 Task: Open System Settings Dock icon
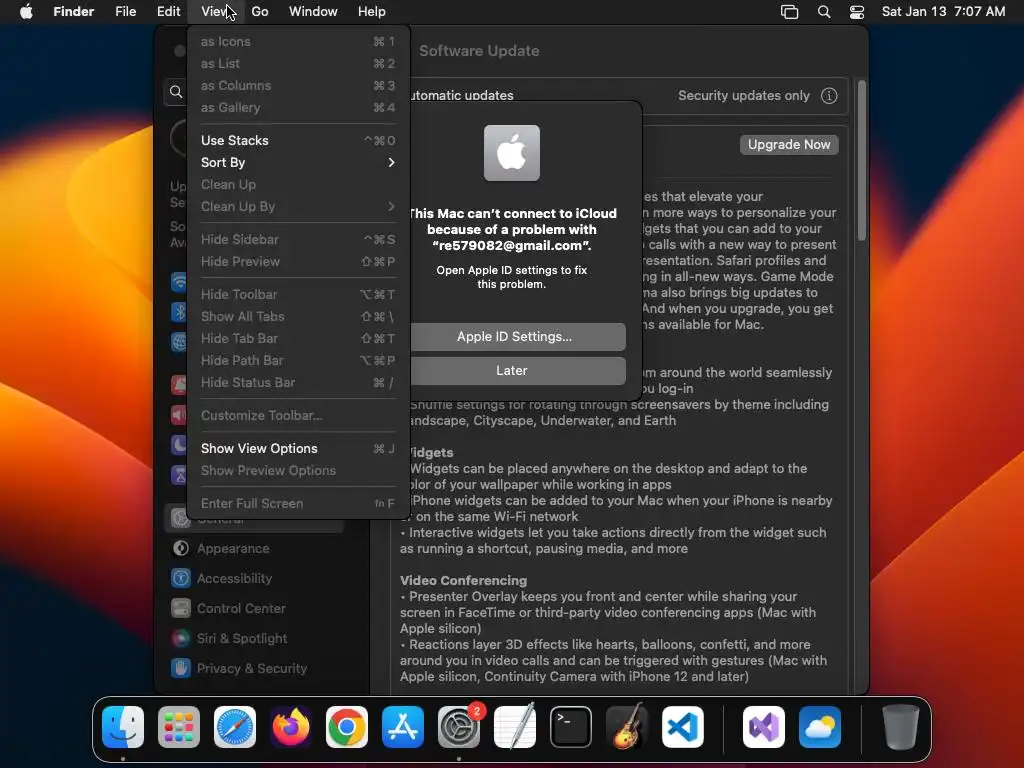[x=458, y=727]
